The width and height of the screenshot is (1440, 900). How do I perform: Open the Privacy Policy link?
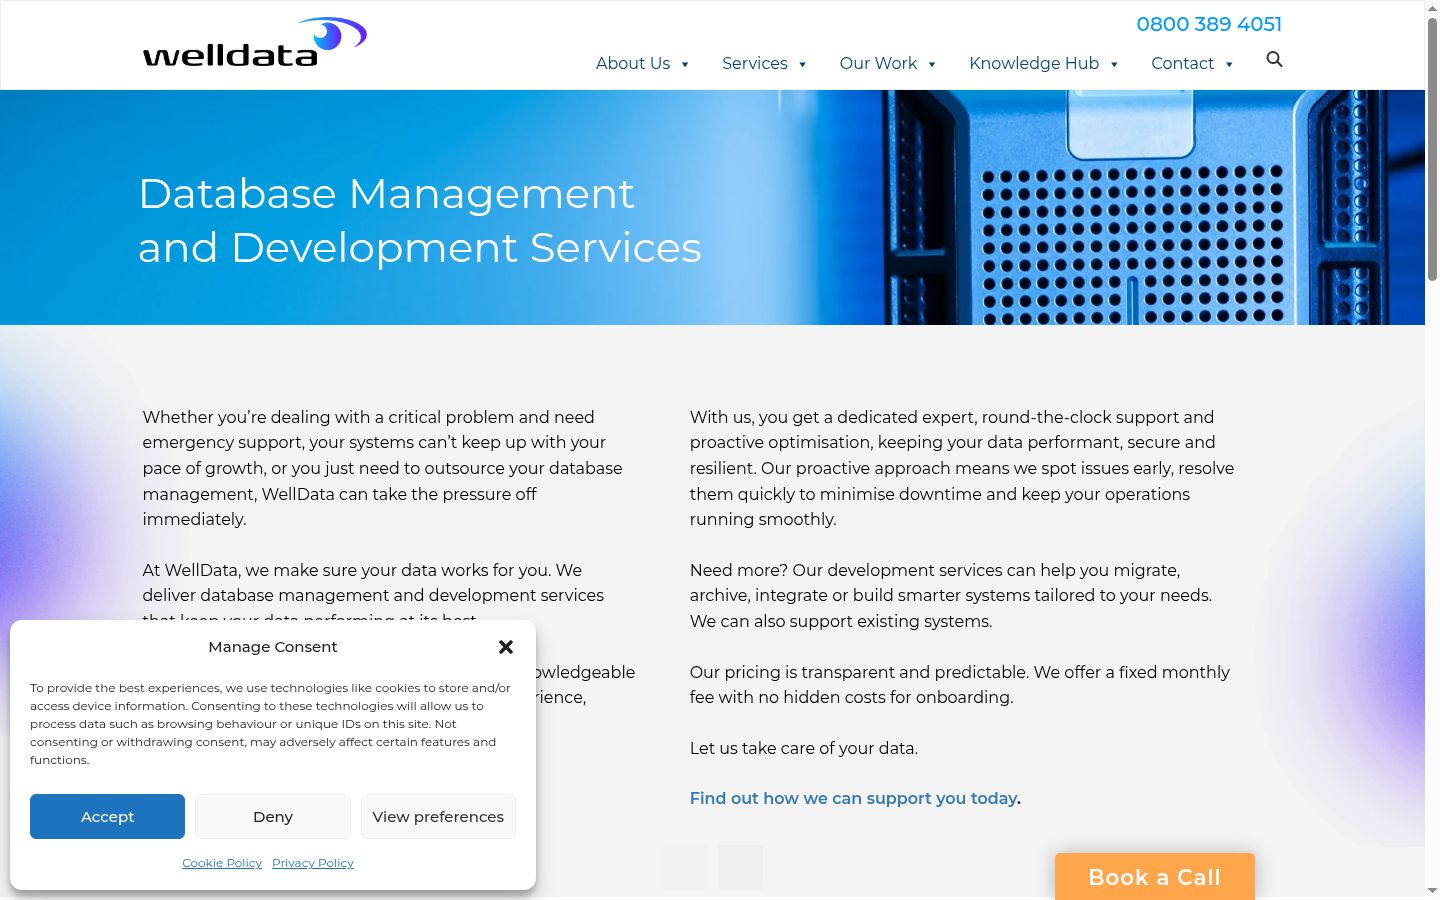point(313,863)
